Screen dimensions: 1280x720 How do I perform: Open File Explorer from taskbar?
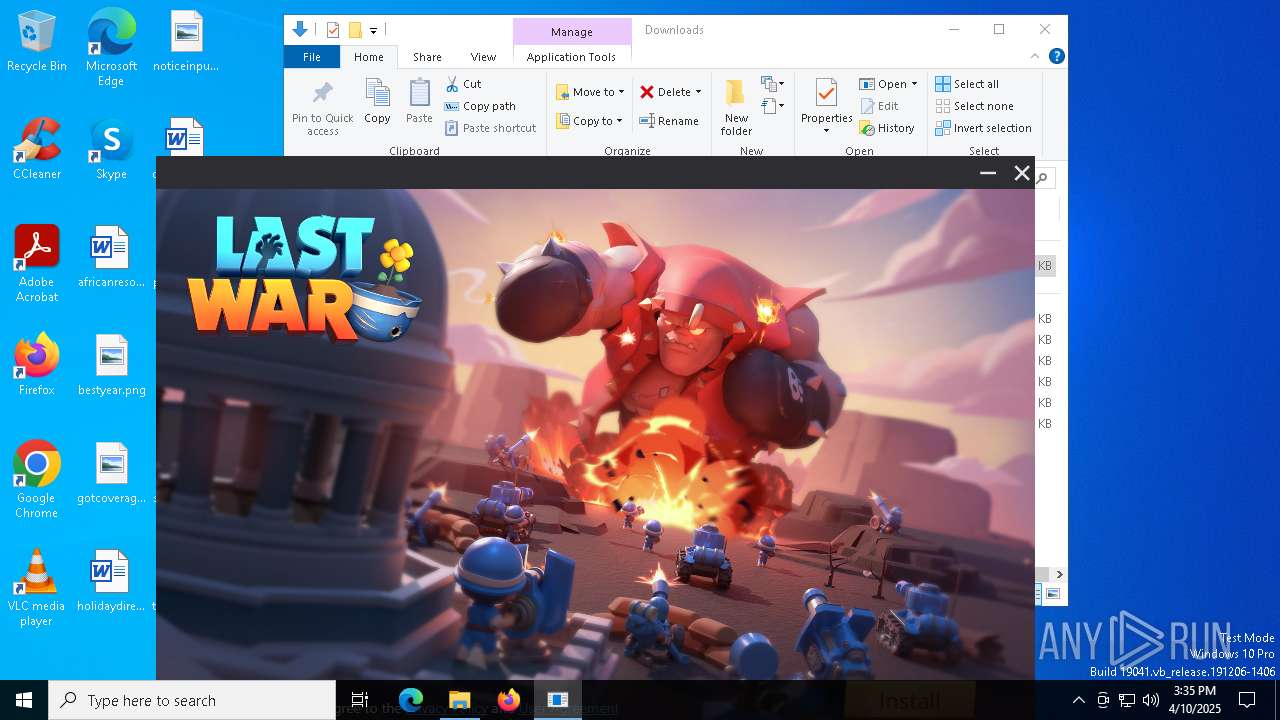point(460,700)
